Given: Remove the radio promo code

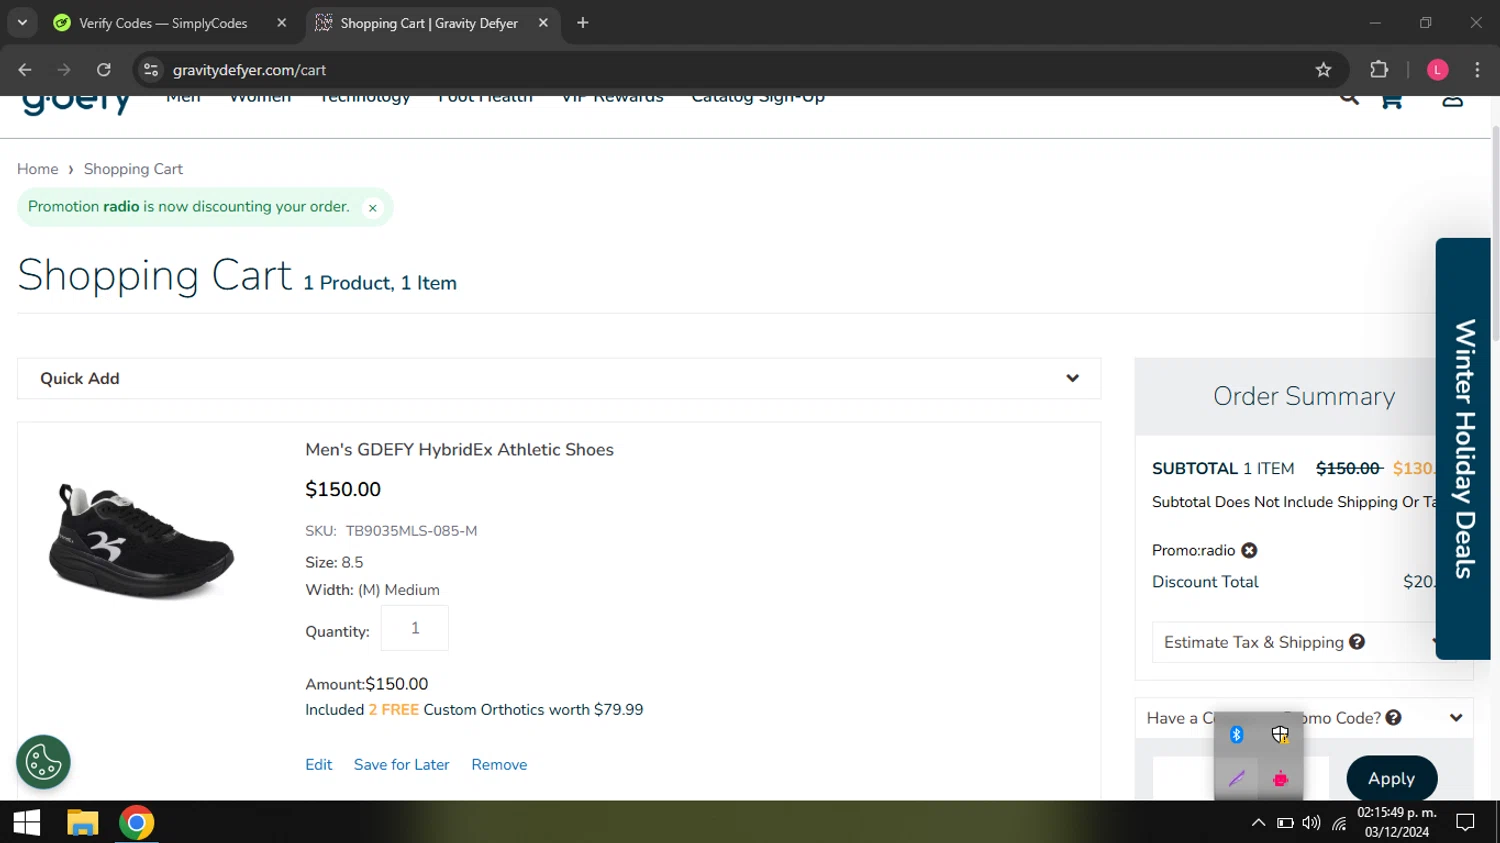Looking at the screenshot, I should 1249,551.
